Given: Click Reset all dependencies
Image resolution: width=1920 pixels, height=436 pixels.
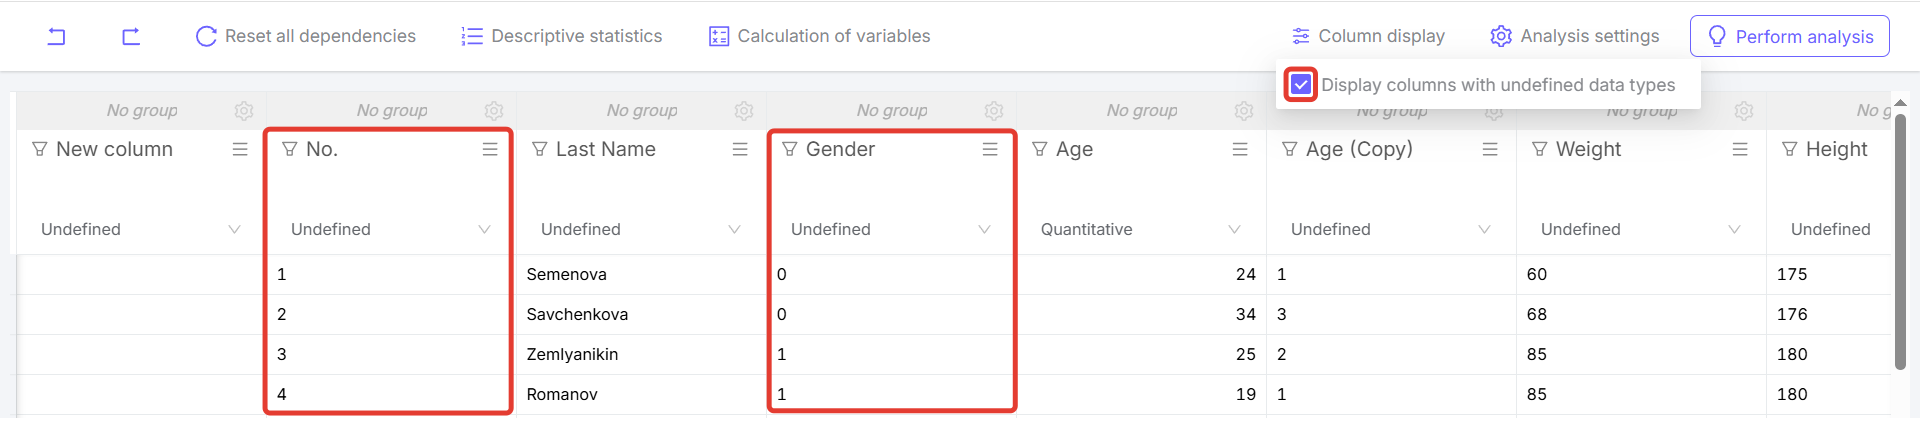Looking at the screenshot, I should click(305, 36).
